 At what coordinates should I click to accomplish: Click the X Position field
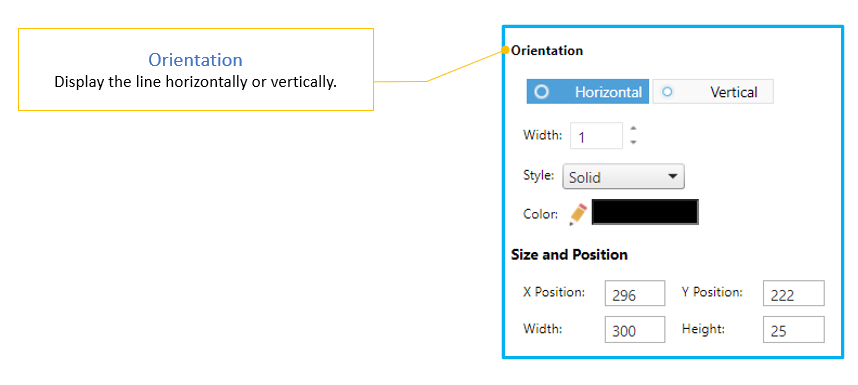click(635, 294)
